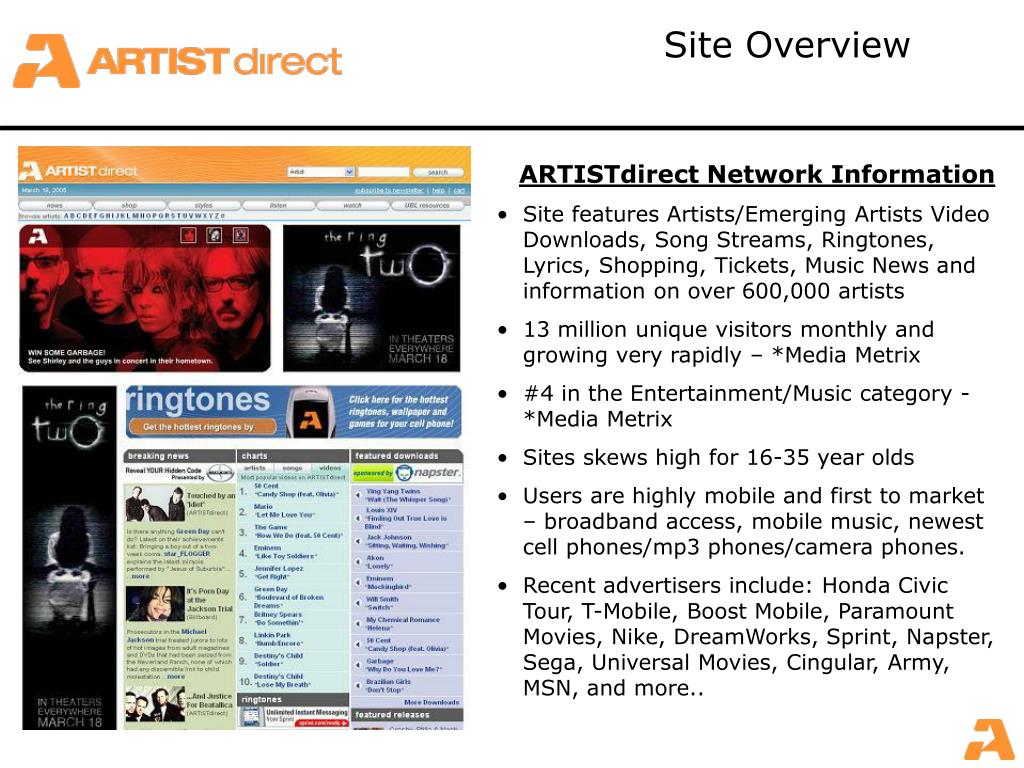Click the white A logo on Garbage banner
The image size is (1024, 768).
[37, 236]
